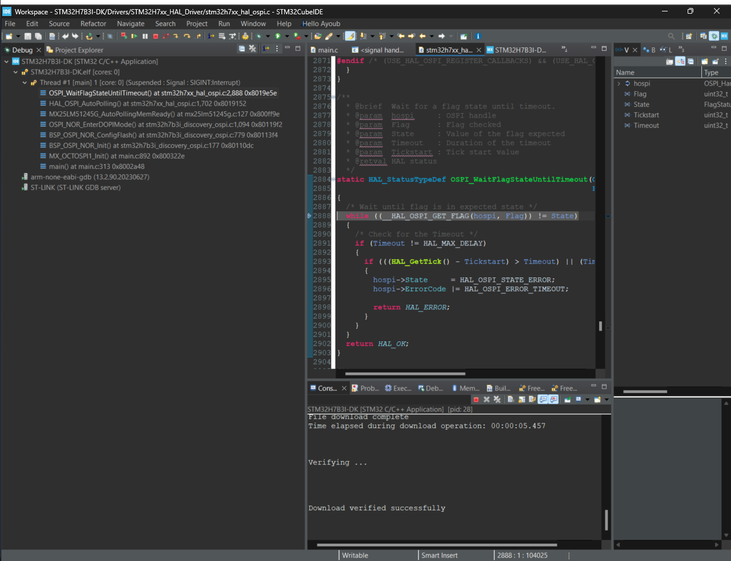Toggle Word Wrap in Console toolbar
This screenshot has width=731, height=561.
click(x=532, y=400)
